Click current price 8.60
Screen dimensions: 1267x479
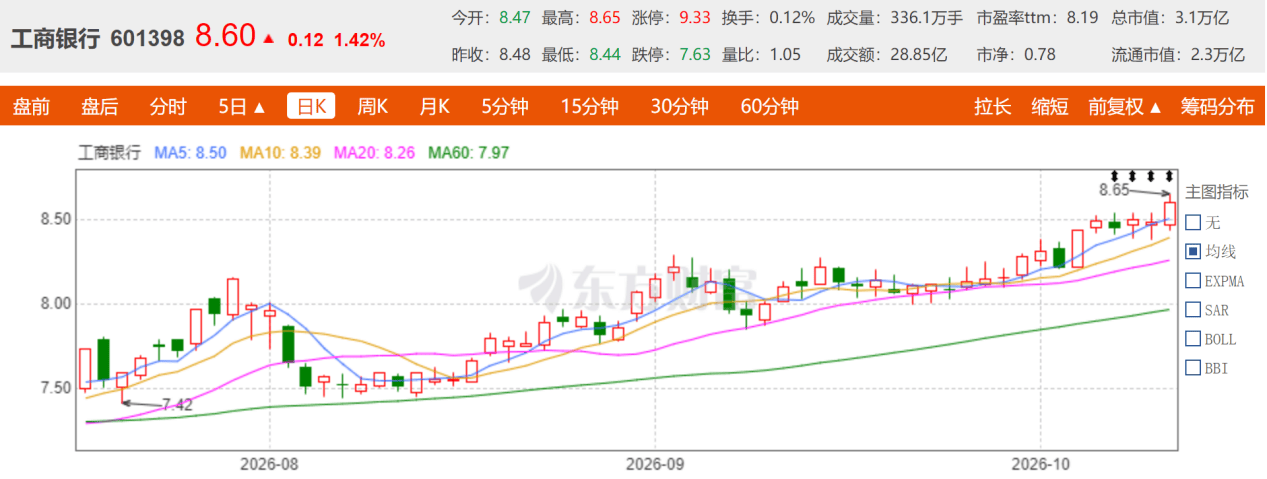point(225,36)
